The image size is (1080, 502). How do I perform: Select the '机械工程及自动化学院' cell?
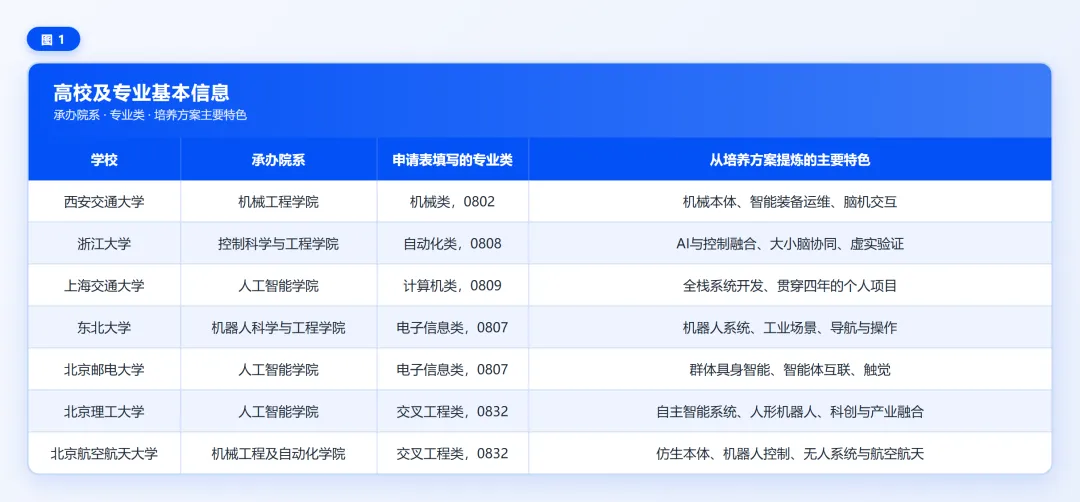point(278,454)
